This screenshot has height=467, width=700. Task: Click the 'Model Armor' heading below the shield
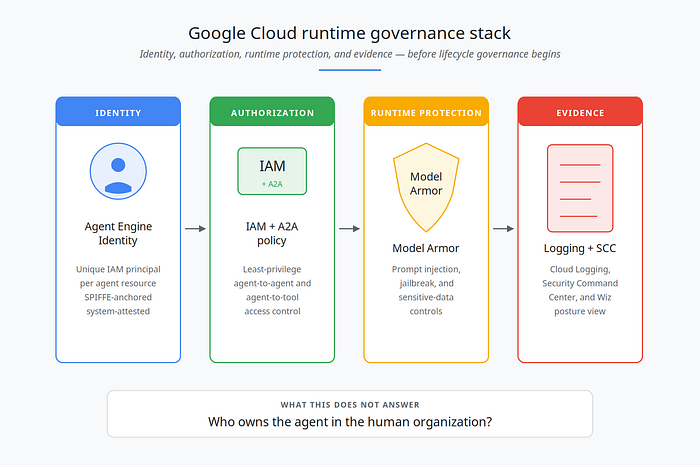click(x=426, y=248)
